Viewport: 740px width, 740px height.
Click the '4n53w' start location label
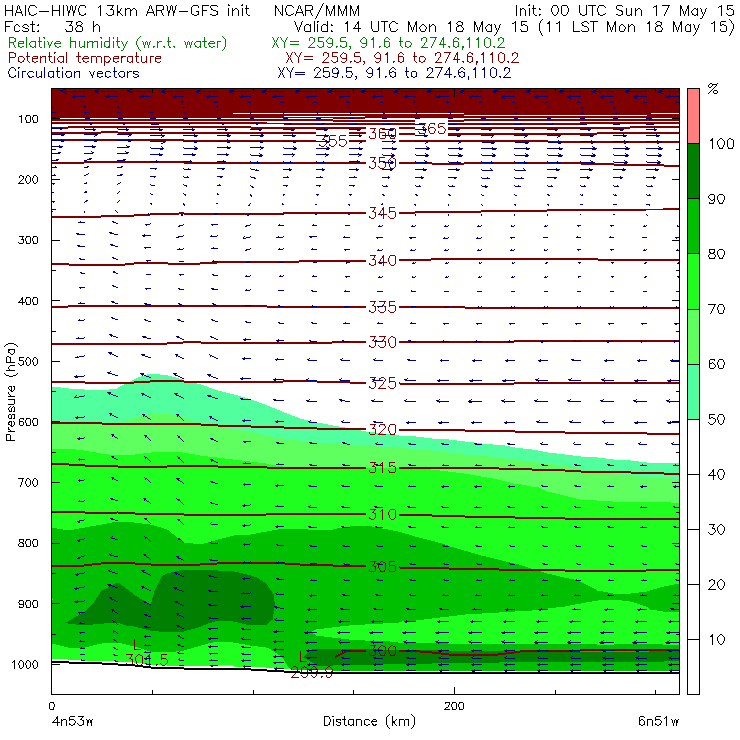(x=71, y=721)
